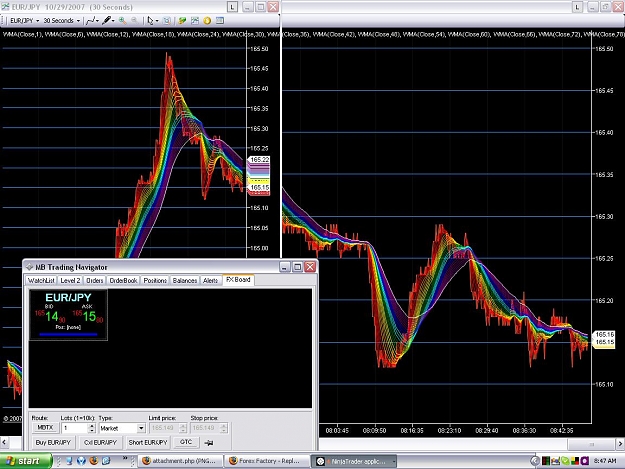Click the Lots quantity input field
The image size is (625, 469).
tap(75, 428)
